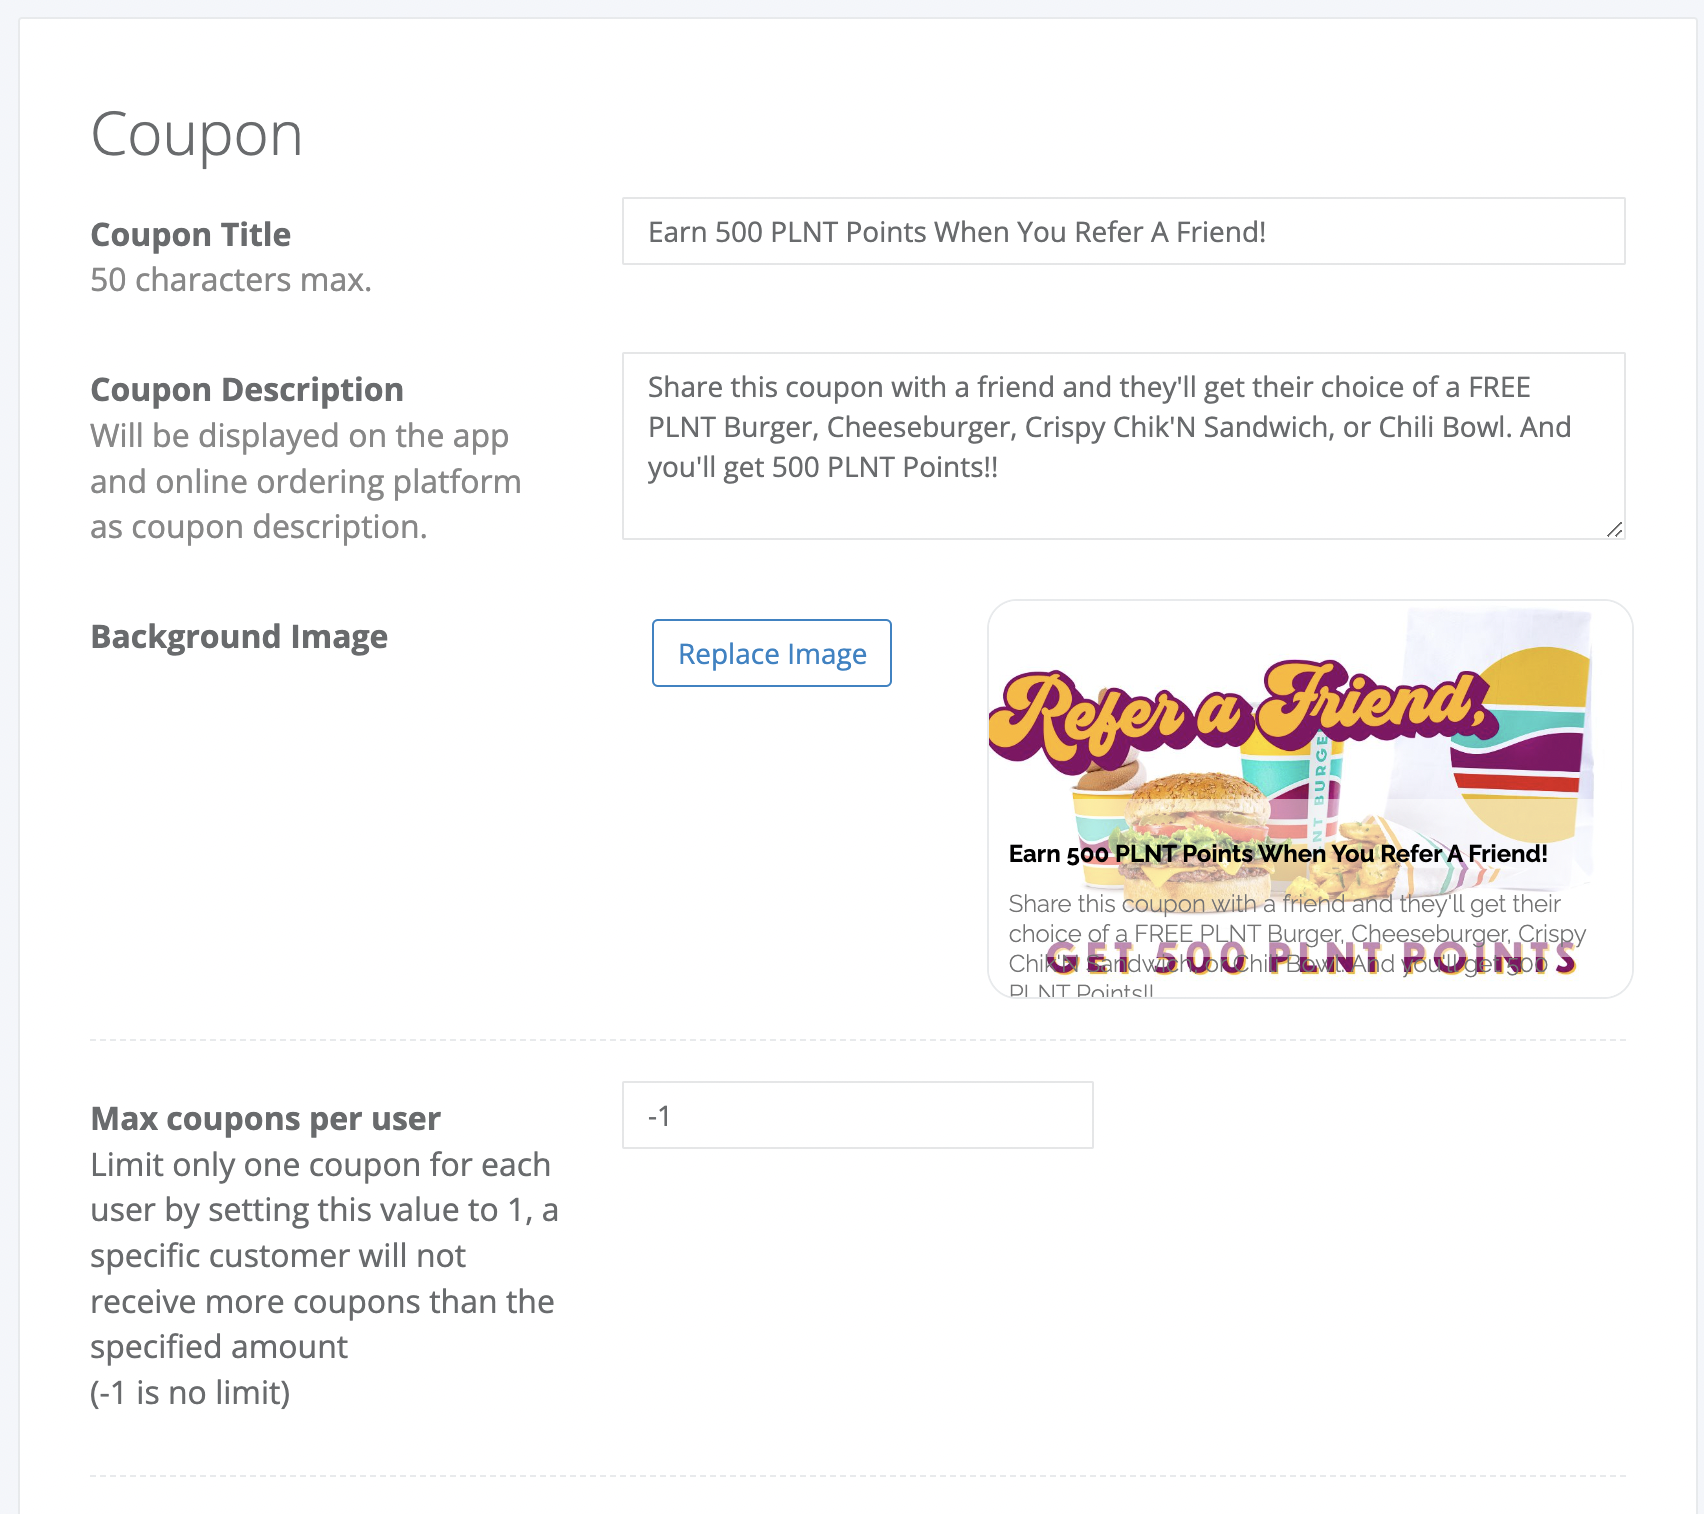Screen dimensions: 1704x1514
Task: Click the Replace Image button
Action: click(x=771, y=653)
